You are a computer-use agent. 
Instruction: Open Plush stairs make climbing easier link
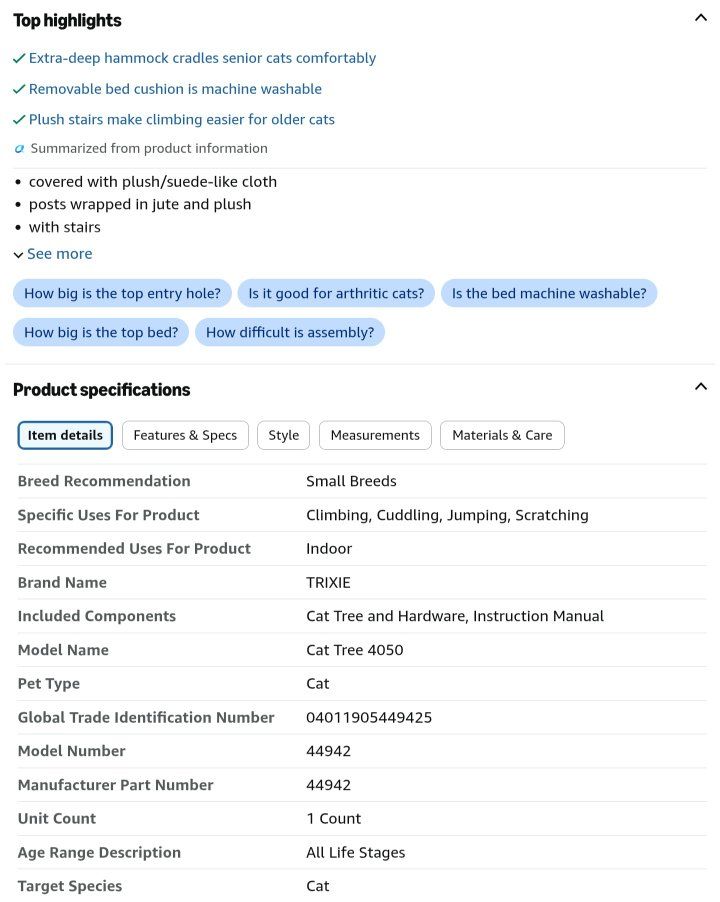click(x=182, y=120)
